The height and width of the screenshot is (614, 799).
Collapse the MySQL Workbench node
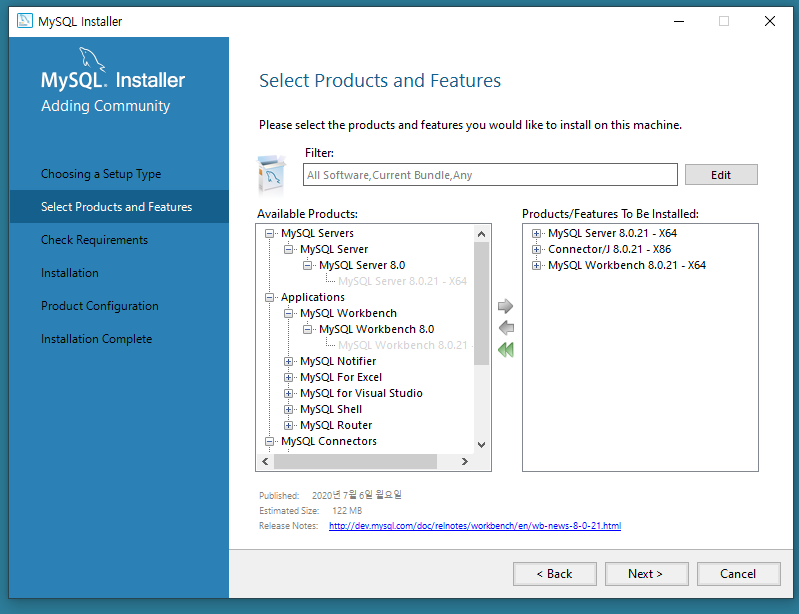click(288, 313)
